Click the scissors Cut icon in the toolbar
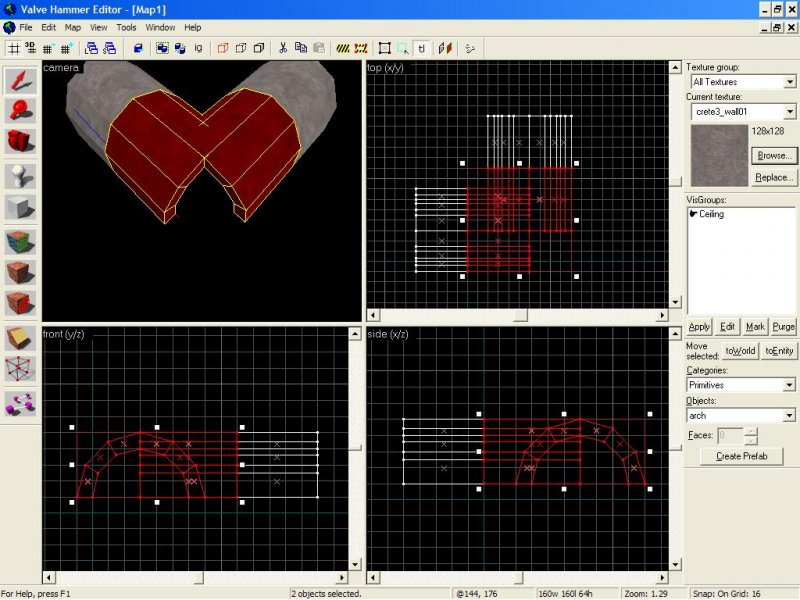The image size is (800, 600). coord(283,47)
